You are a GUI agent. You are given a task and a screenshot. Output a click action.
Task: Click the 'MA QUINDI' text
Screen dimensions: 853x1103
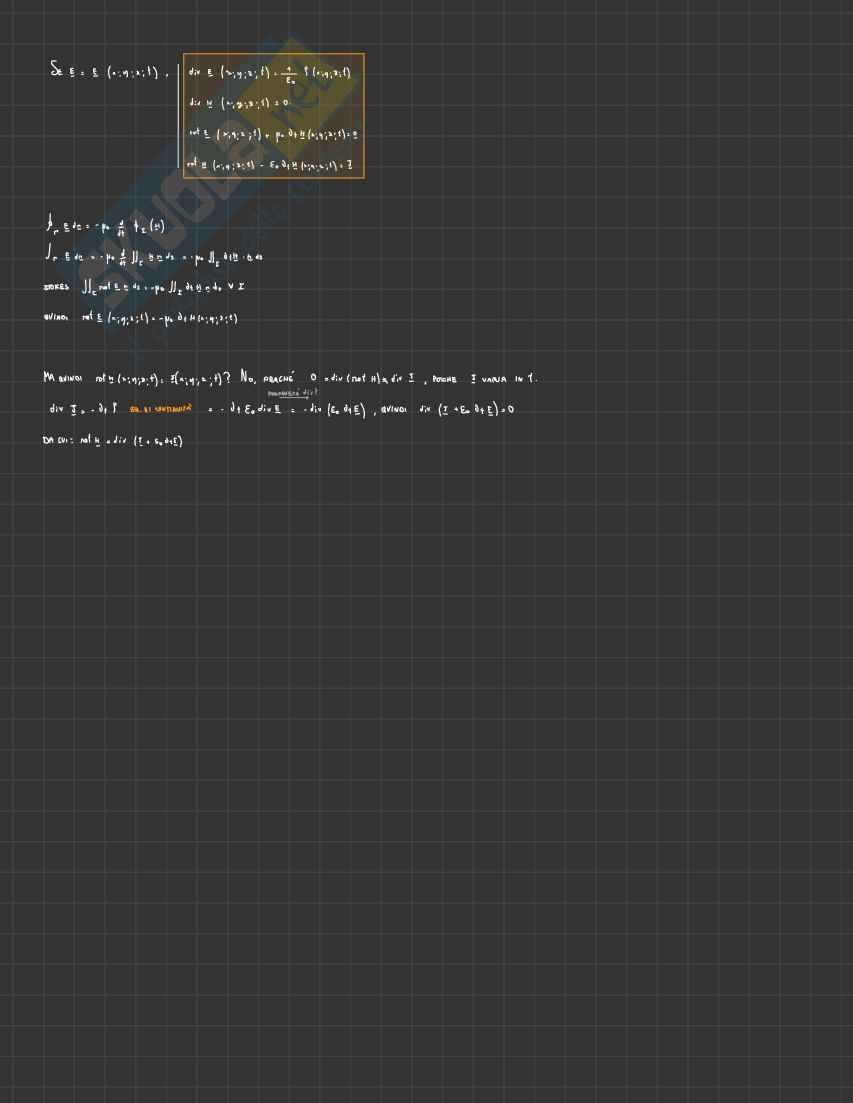[61, 379]
